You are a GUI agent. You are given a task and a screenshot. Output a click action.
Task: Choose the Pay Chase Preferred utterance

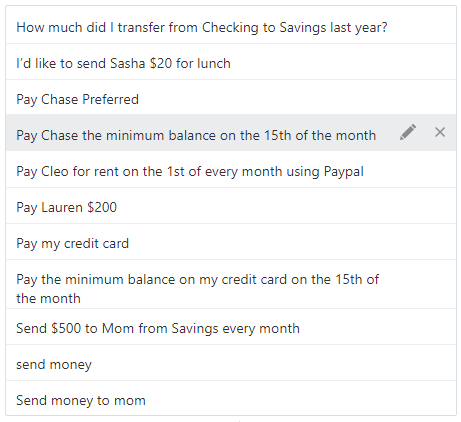(231, 97)
